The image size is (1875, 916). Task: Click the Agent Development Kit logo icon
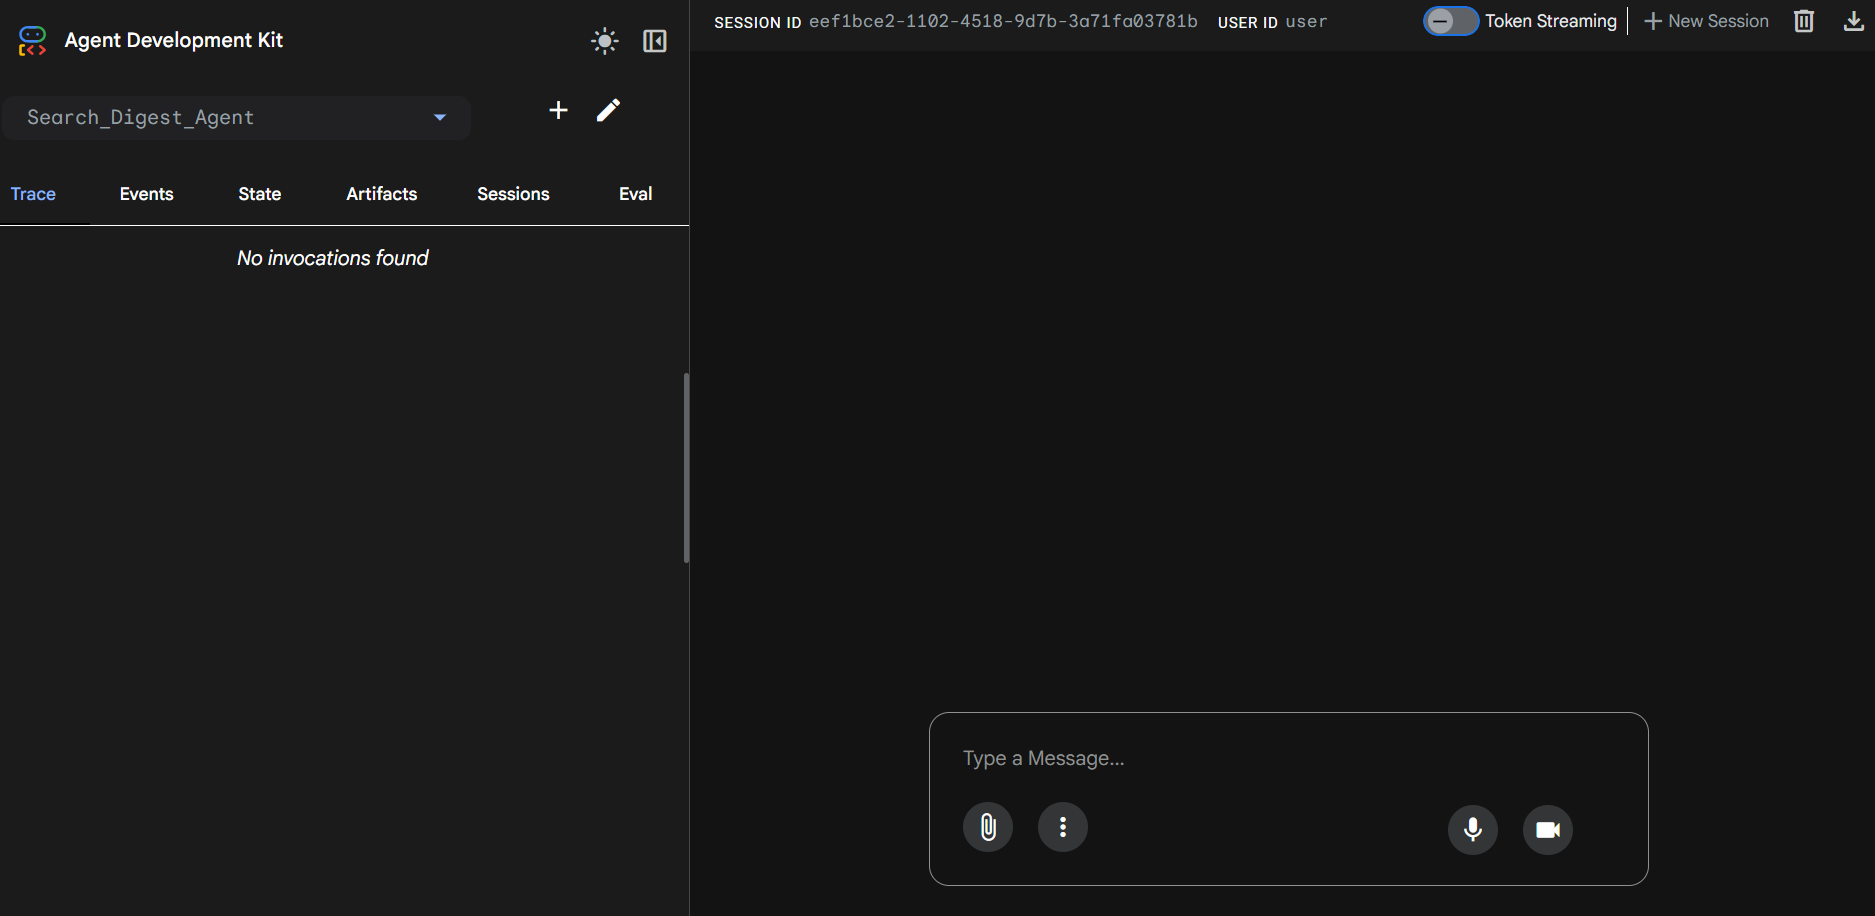point(32,41)
